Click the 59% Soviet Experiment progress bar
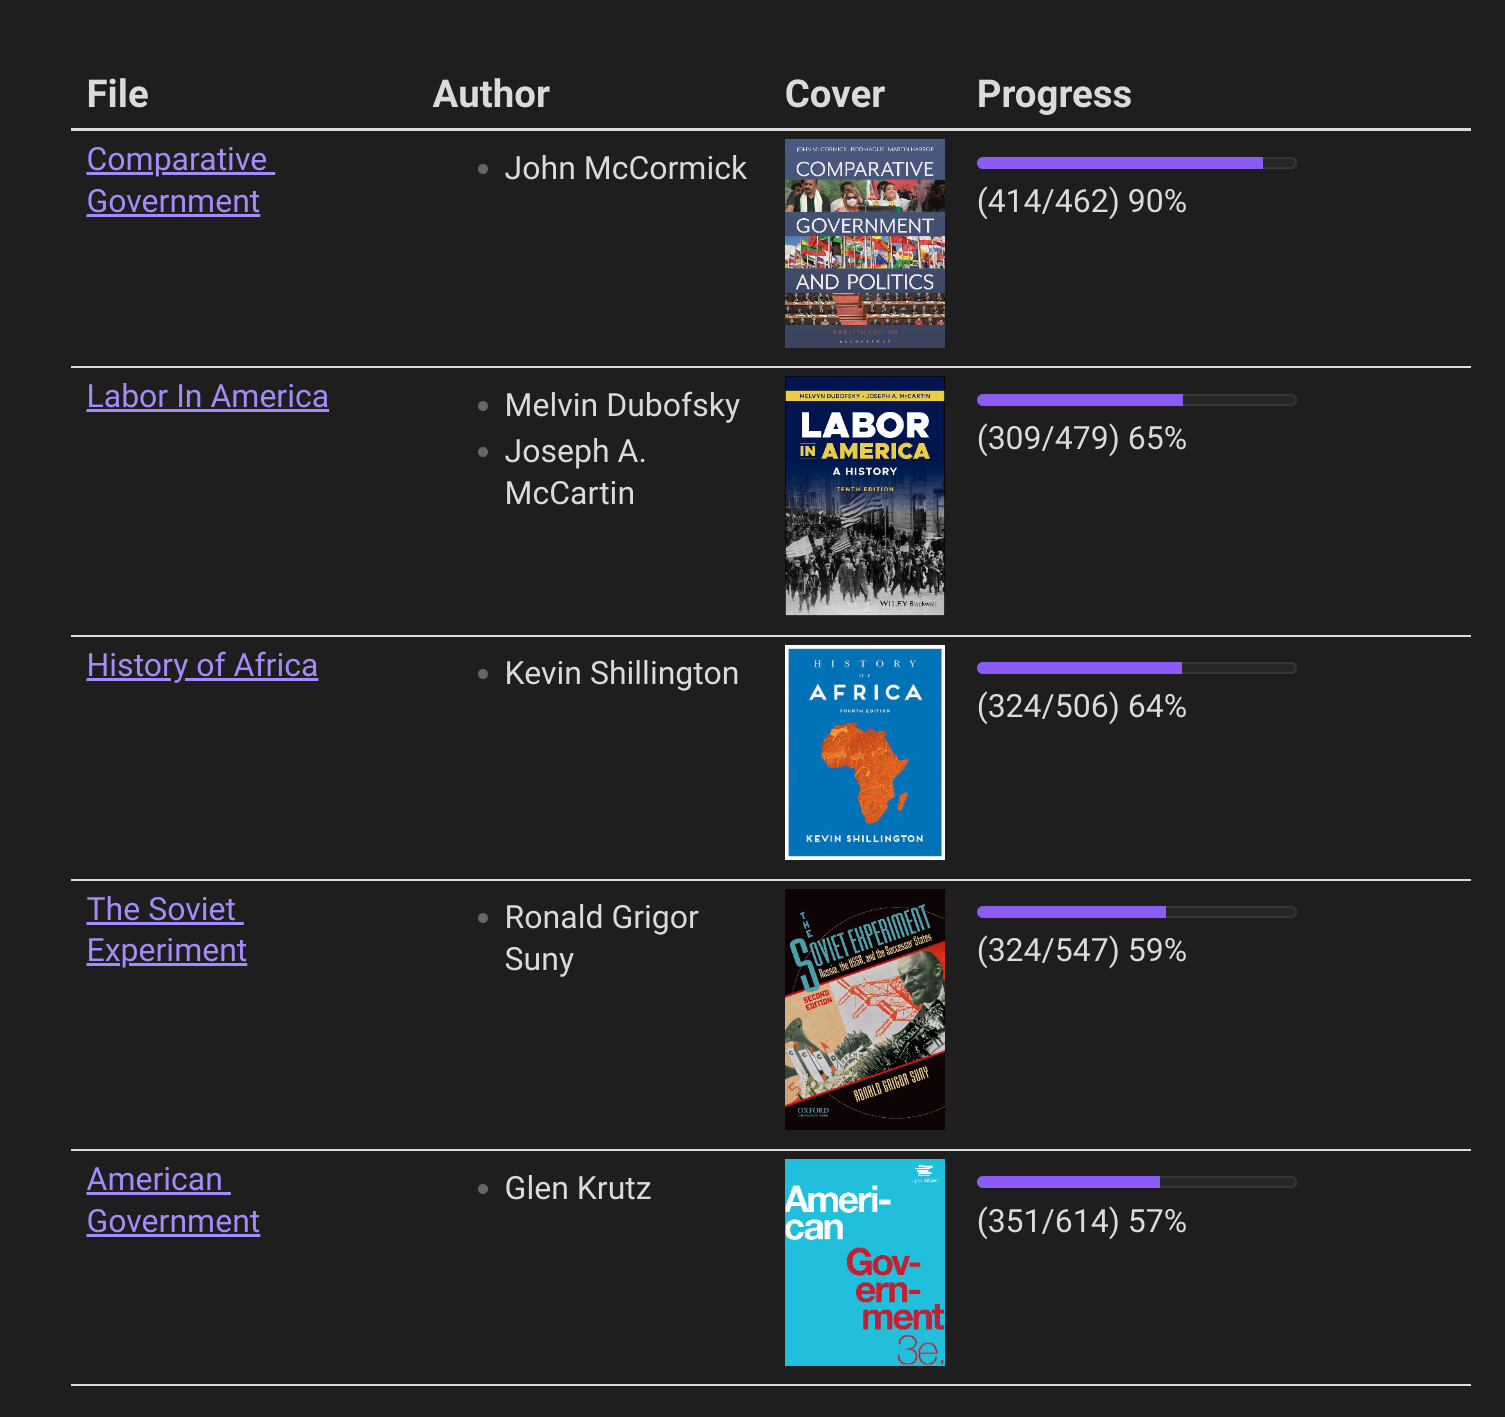 coord(1136,912)
